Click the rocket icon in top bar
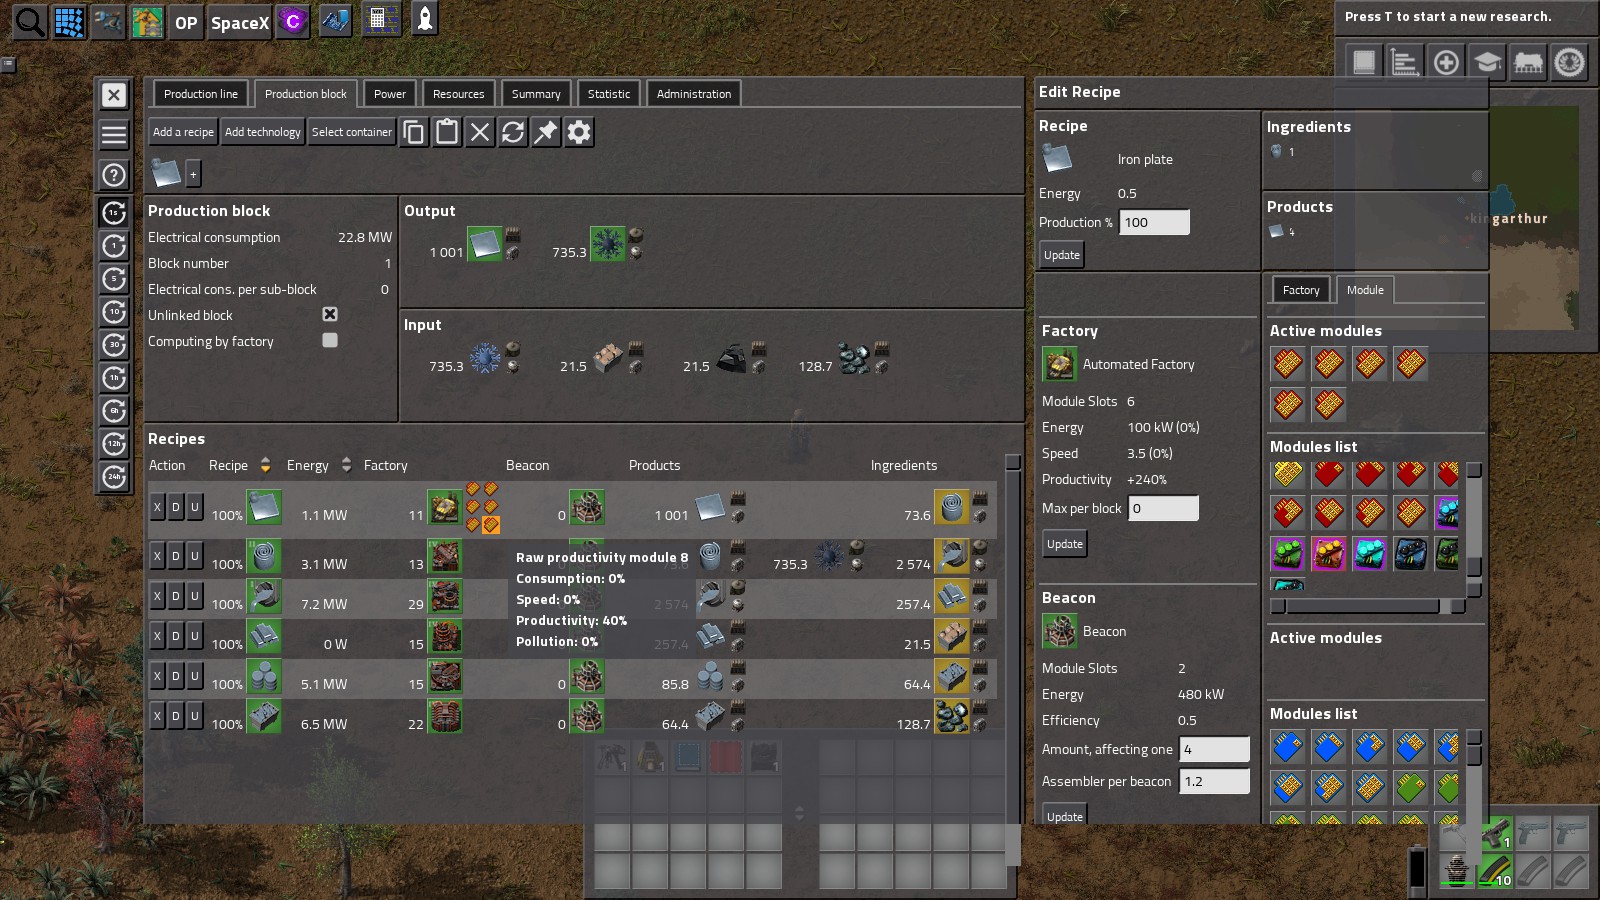This screenshot has height=900, width=1600. point(425,20)
